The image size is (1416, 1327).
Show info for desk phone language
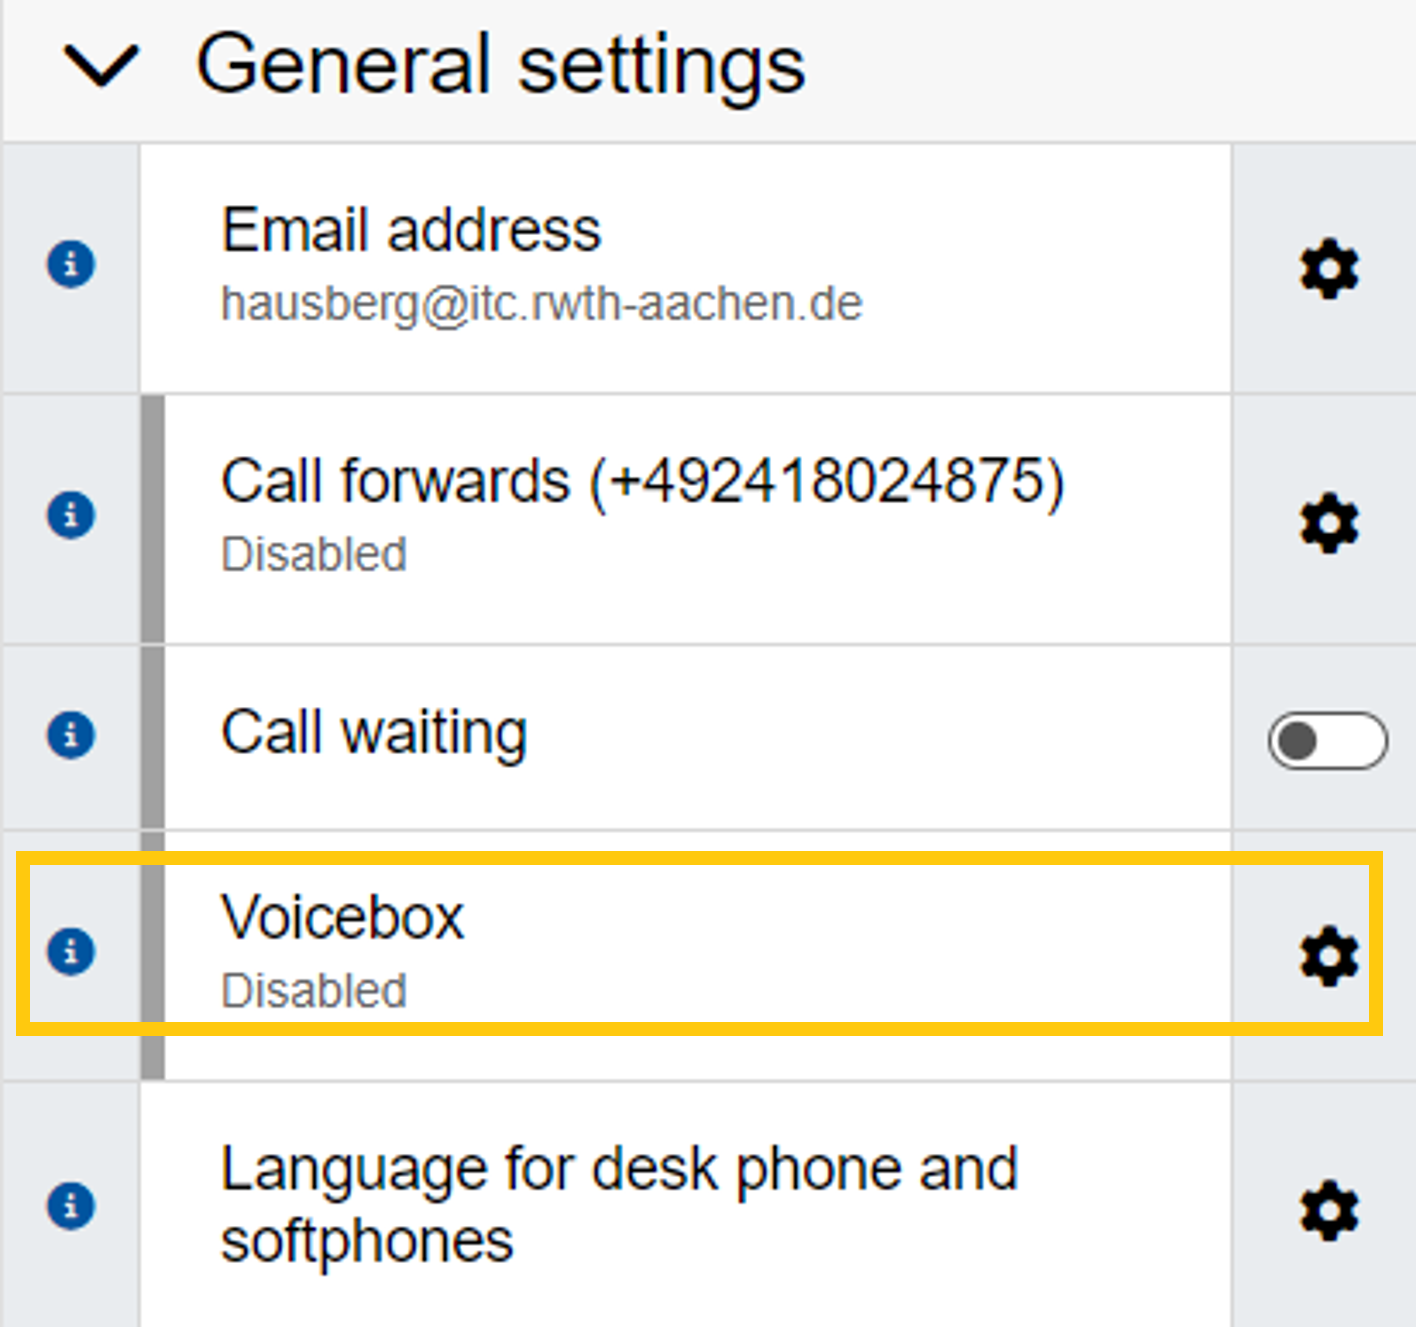click(x=71, y=1205)
